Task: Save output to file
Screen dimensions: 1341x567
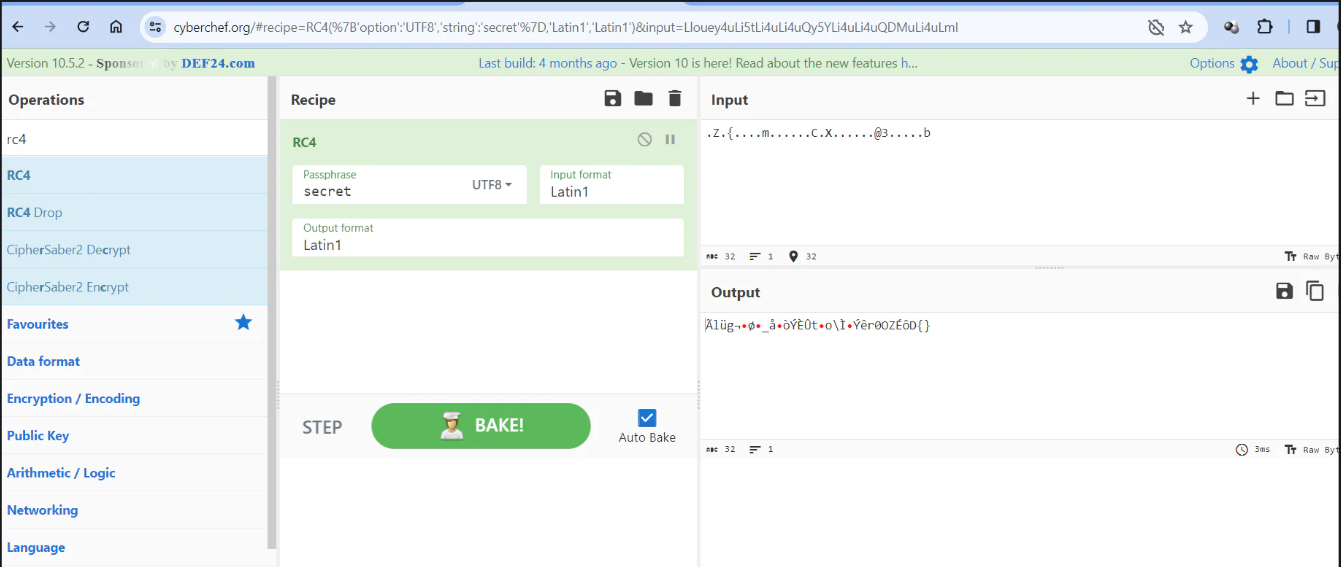Action: pyautogui.click(x=1285, y=291)
